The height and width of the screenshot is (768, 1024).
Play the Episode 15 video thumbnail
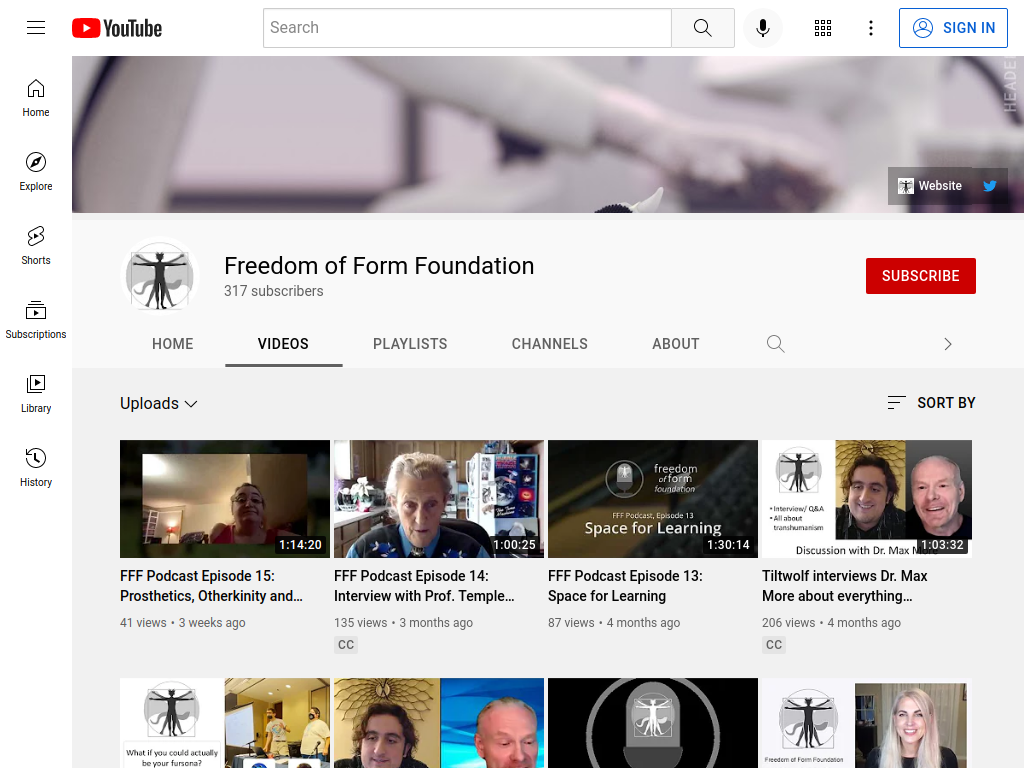pos(225,499)
